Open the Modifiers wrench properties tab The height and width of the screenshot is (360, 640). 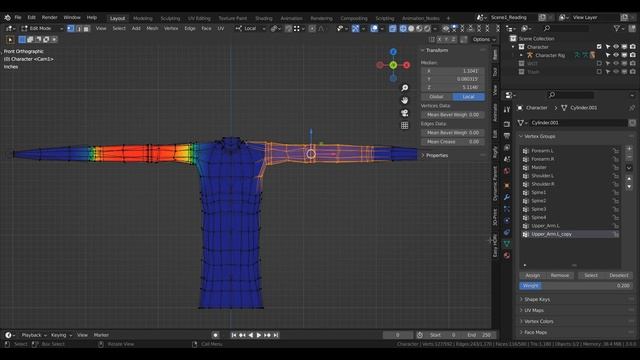click(507, 197)
